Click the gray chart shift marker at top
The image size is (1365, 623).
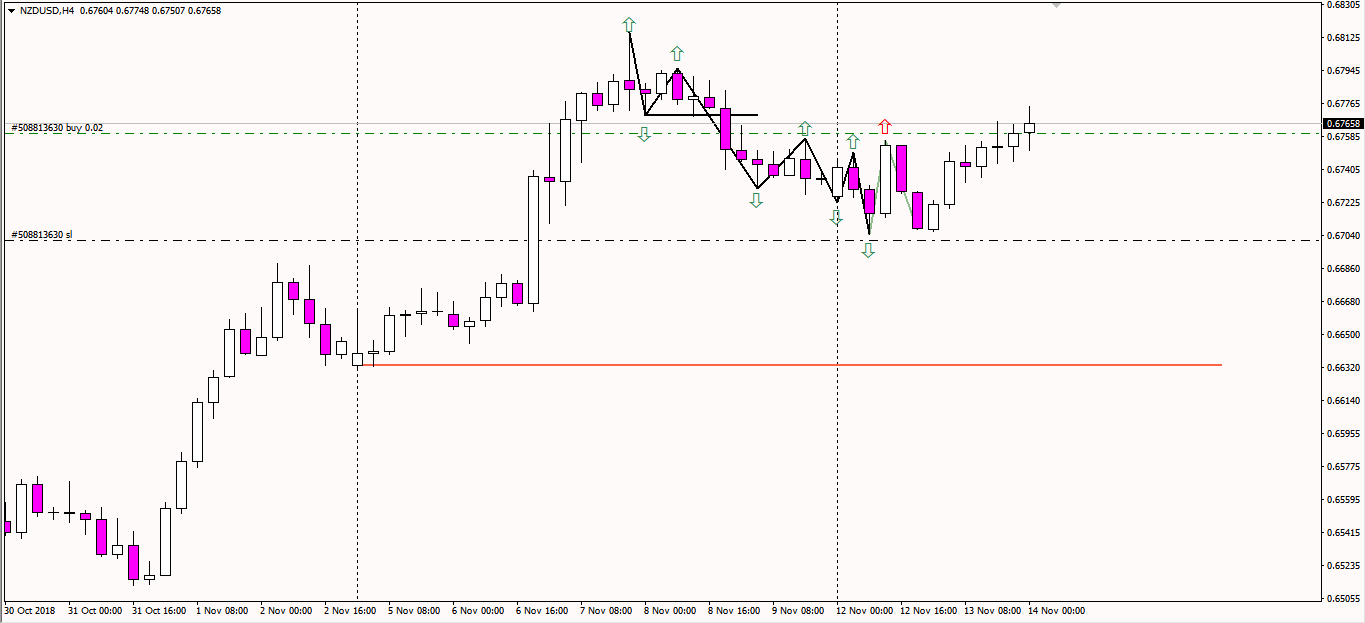pos(1056,5)
